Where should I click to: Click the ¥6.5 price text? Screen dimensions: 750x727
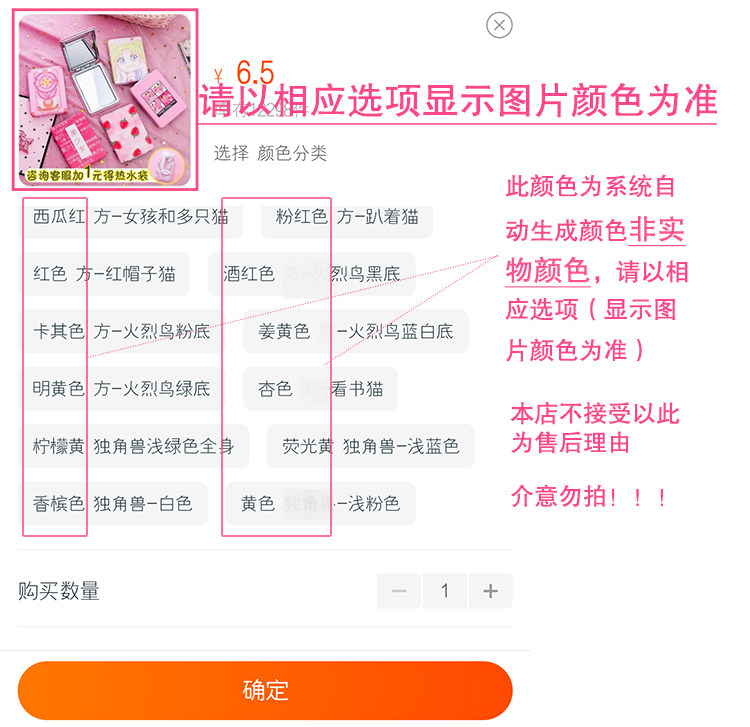click(244, 73)
